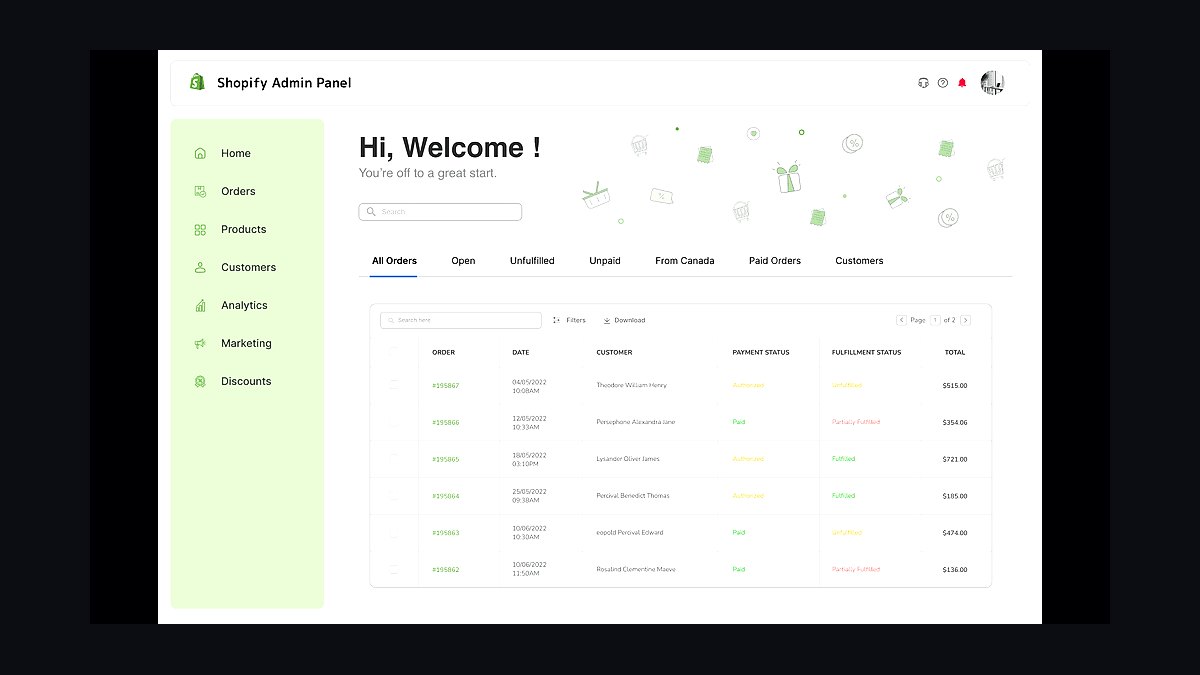The width and height of the screenshot is (1200, 675).
Task: Sort by the ORDER column header
Action: tap(444, 352)
